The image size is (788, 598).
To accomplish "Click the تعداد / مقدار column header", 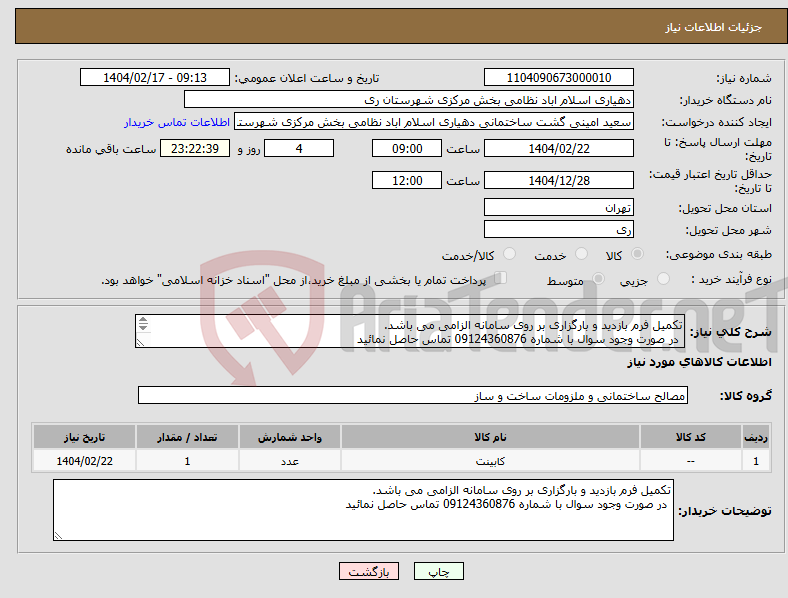I will 187,437.
